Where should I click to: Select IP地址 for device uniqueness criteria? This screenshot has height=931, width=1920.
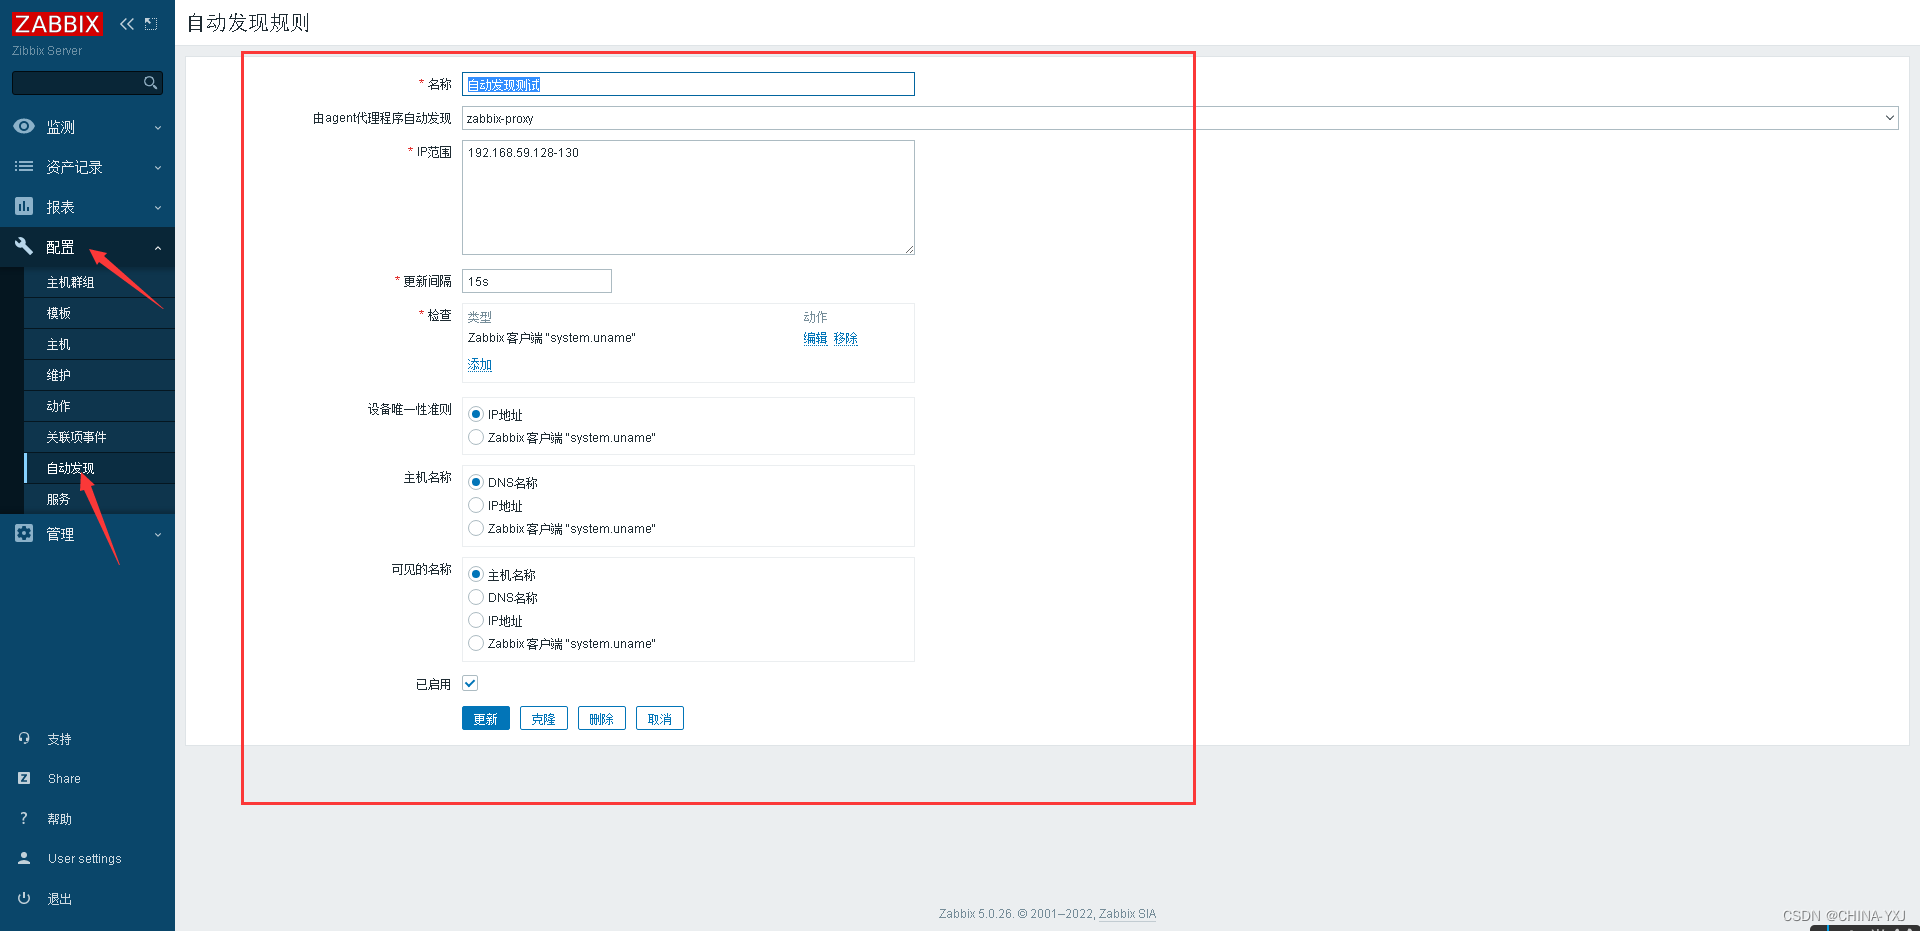pyautogui.click(x=476, y=414)
